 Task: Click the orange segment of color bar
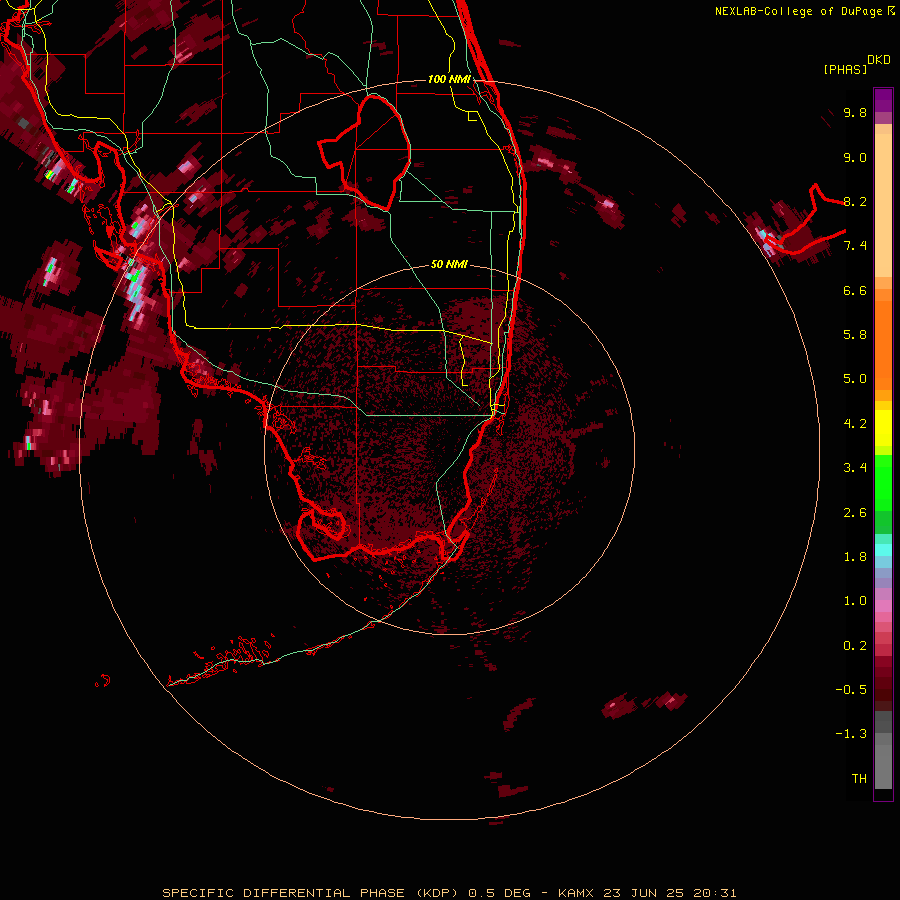point(883,344)
